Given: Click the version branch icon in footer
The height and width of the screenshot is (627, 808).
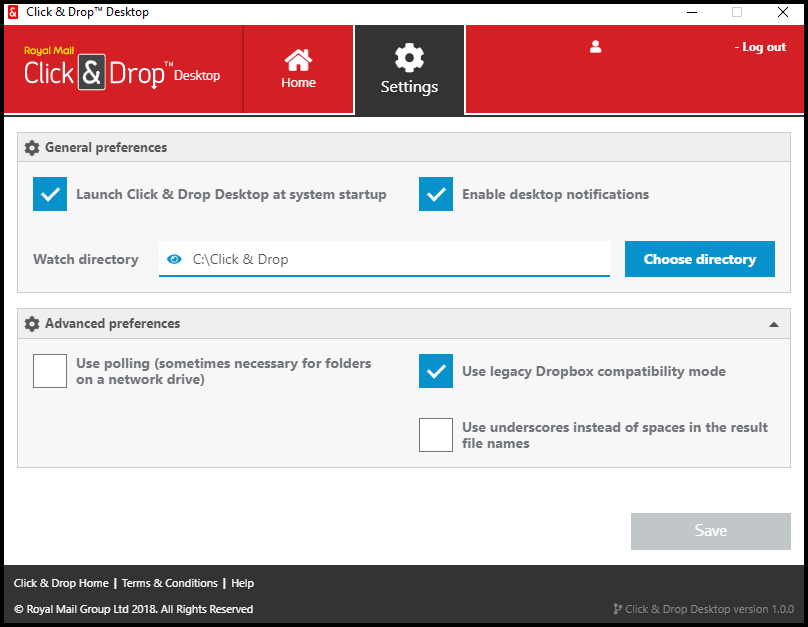Looking at the screenshot, I should 617,609.
